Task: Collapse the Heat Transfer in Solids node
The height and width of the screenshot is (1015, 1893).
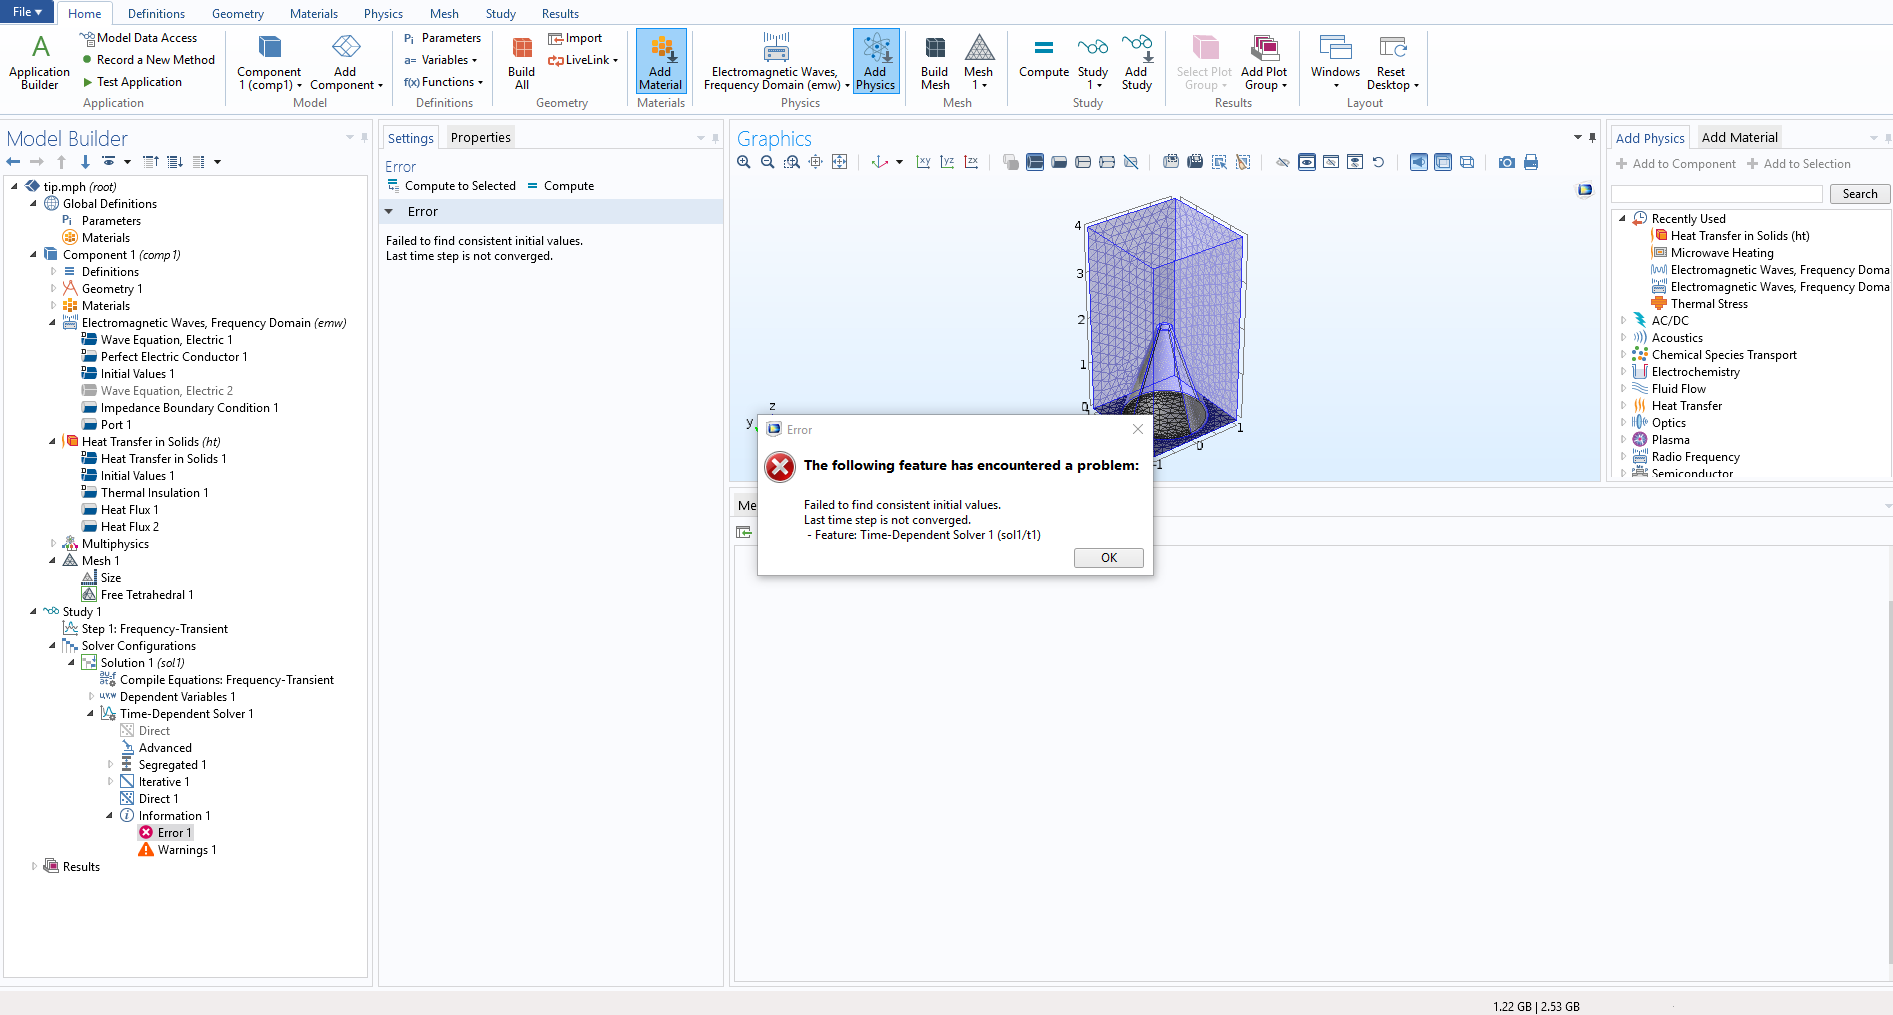Action: pyautogui.click(x=52, y=441)
